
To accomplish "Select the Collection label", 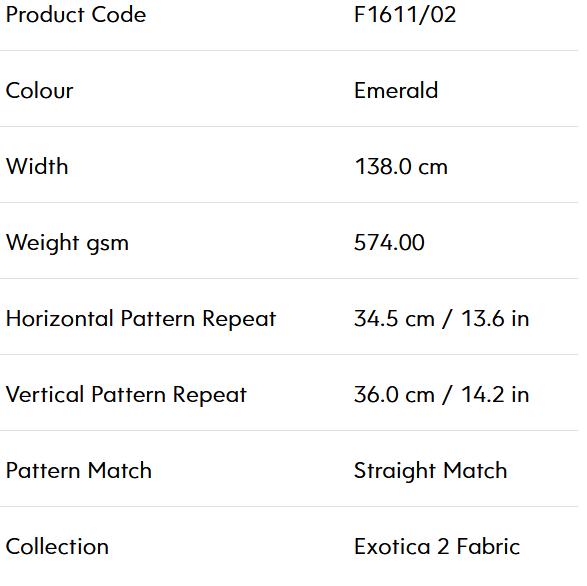I will 57,547.
